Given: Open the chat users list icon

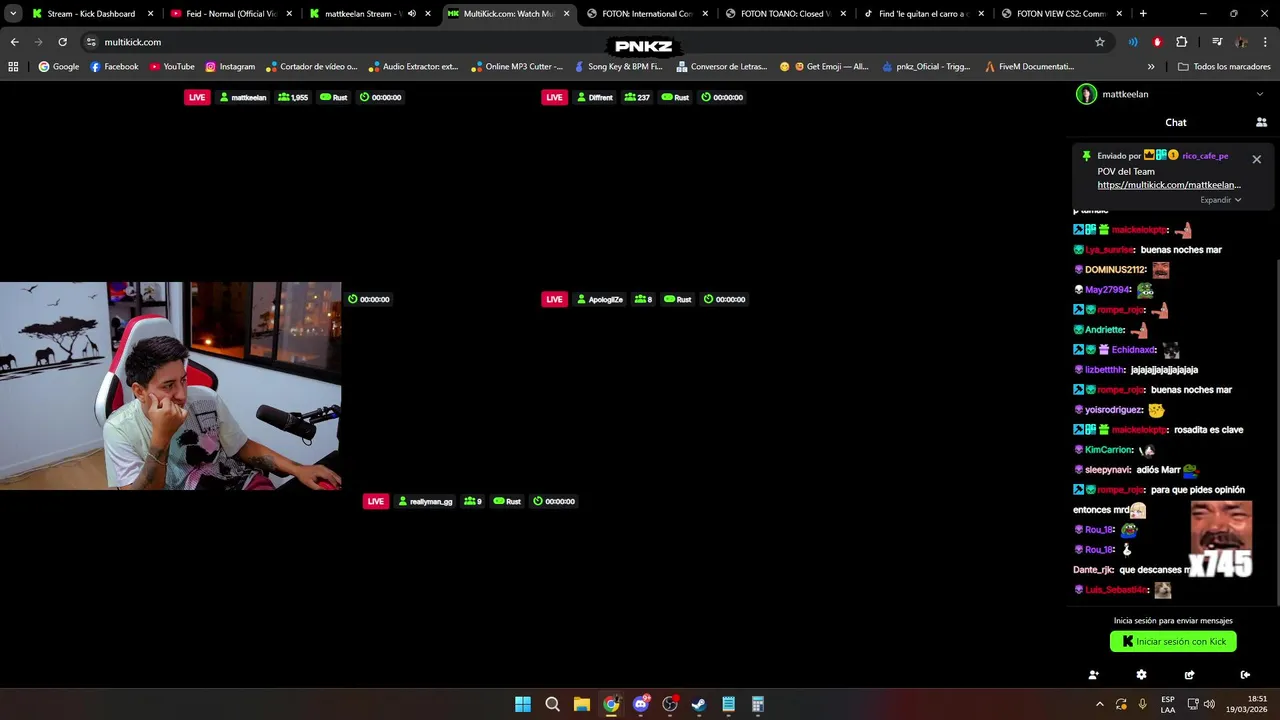Looking at the screenshot, I should click(1261, 122).
